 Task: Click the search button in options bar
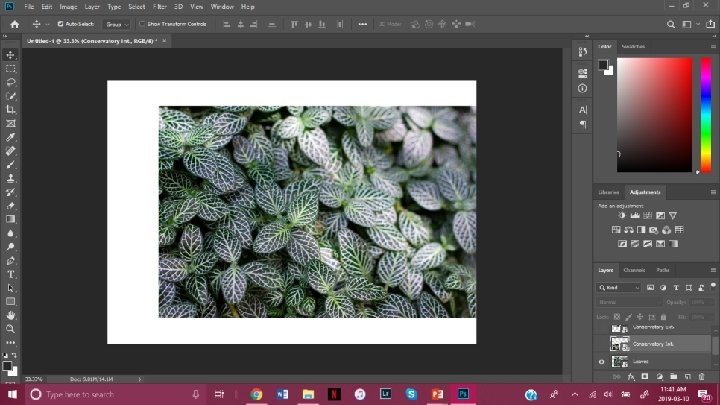[671, 24]
